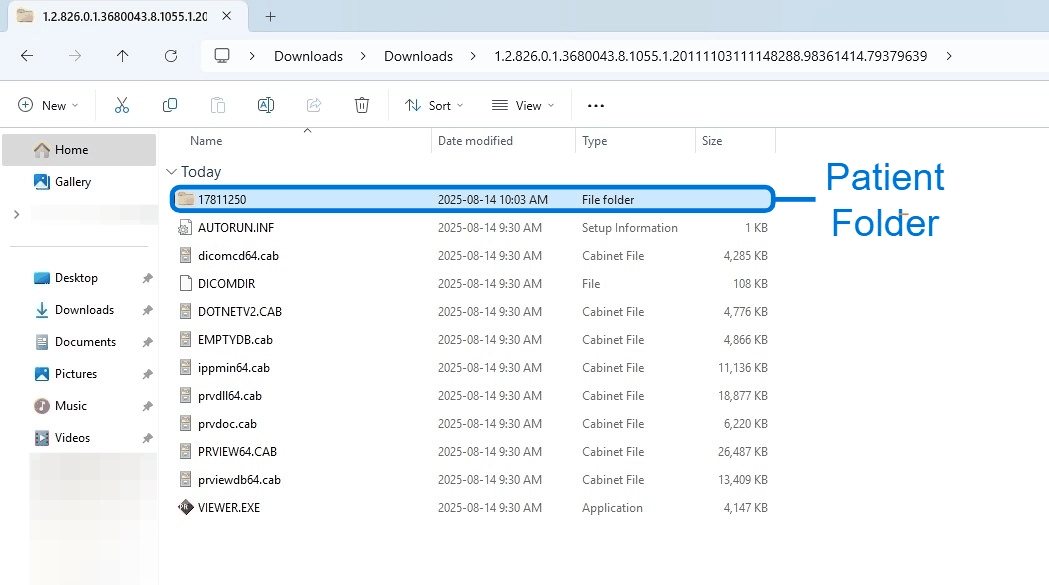Open Documents in the sidebar
The height and width of the screenshot is (585, 1049).
(x=86, y=342)
